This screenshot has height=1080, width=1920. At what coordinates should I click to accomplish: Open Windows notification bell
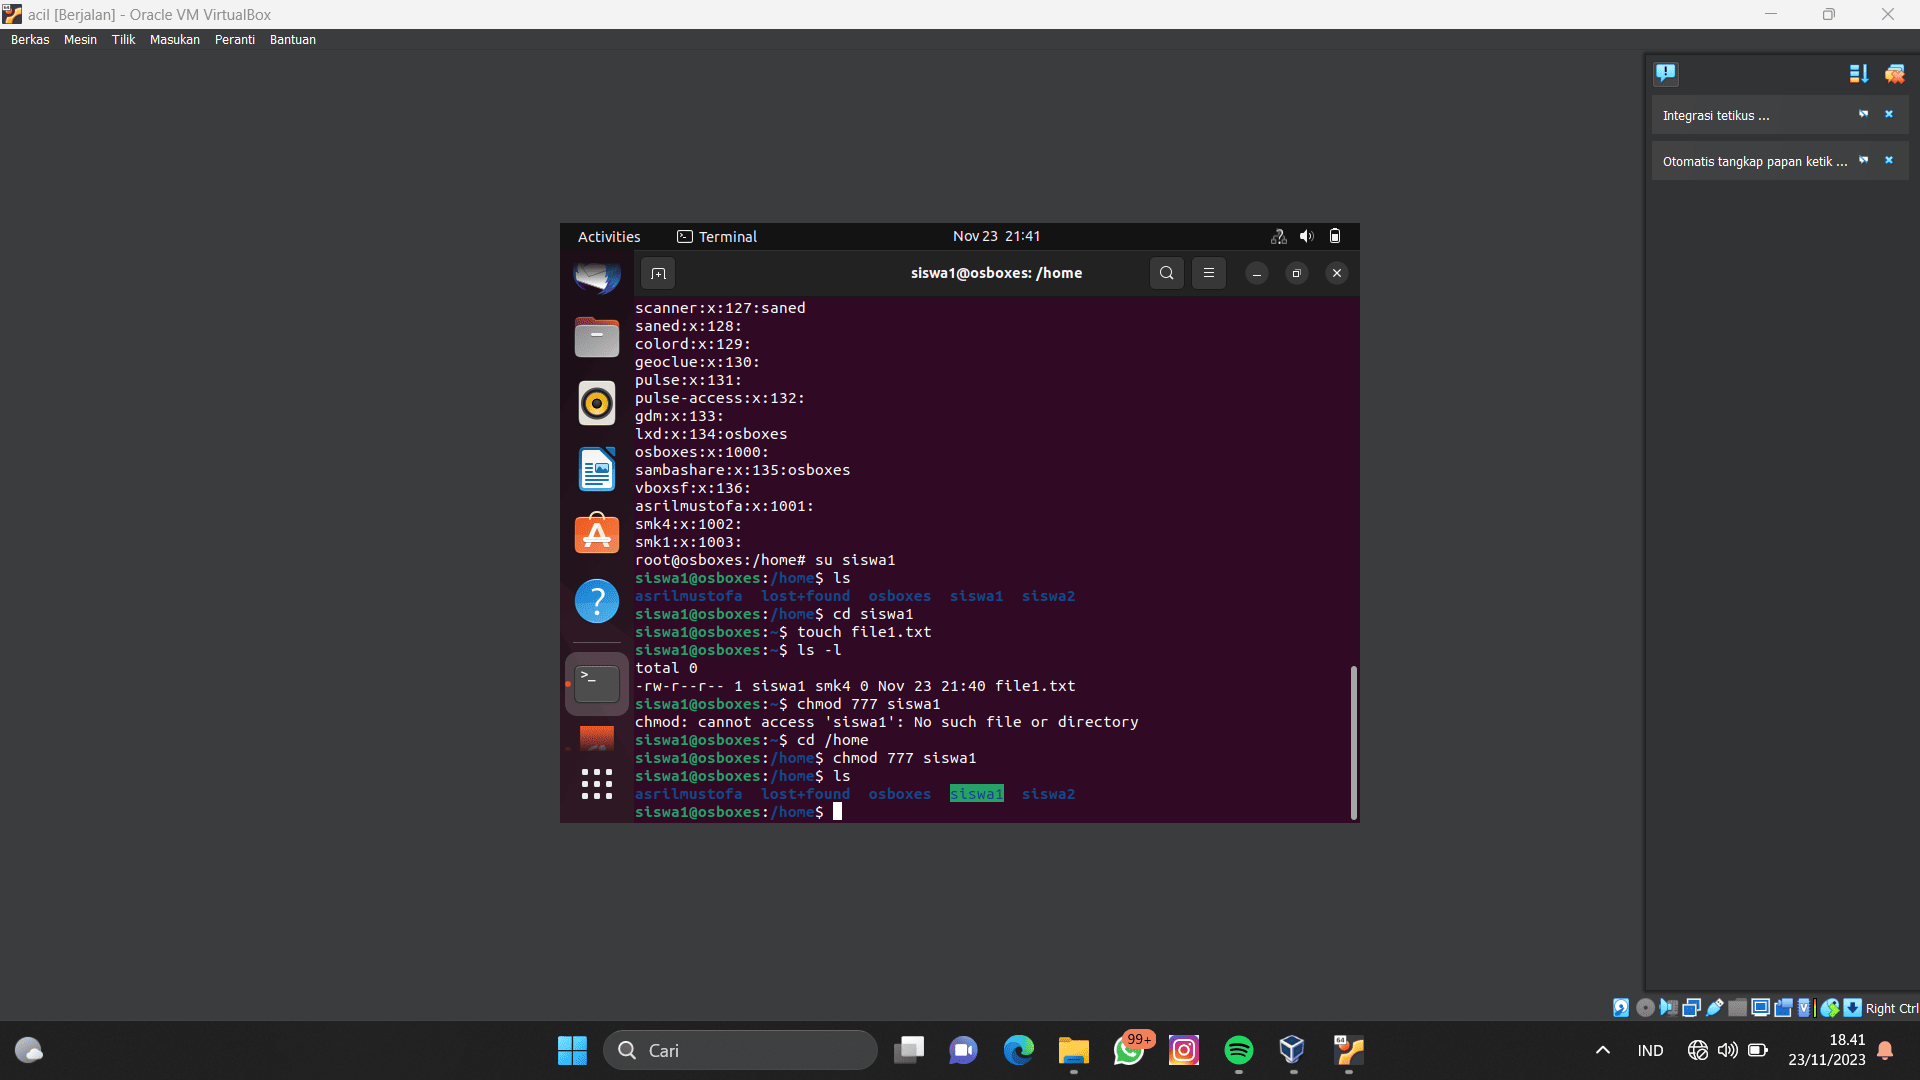pos(1885,1050)
